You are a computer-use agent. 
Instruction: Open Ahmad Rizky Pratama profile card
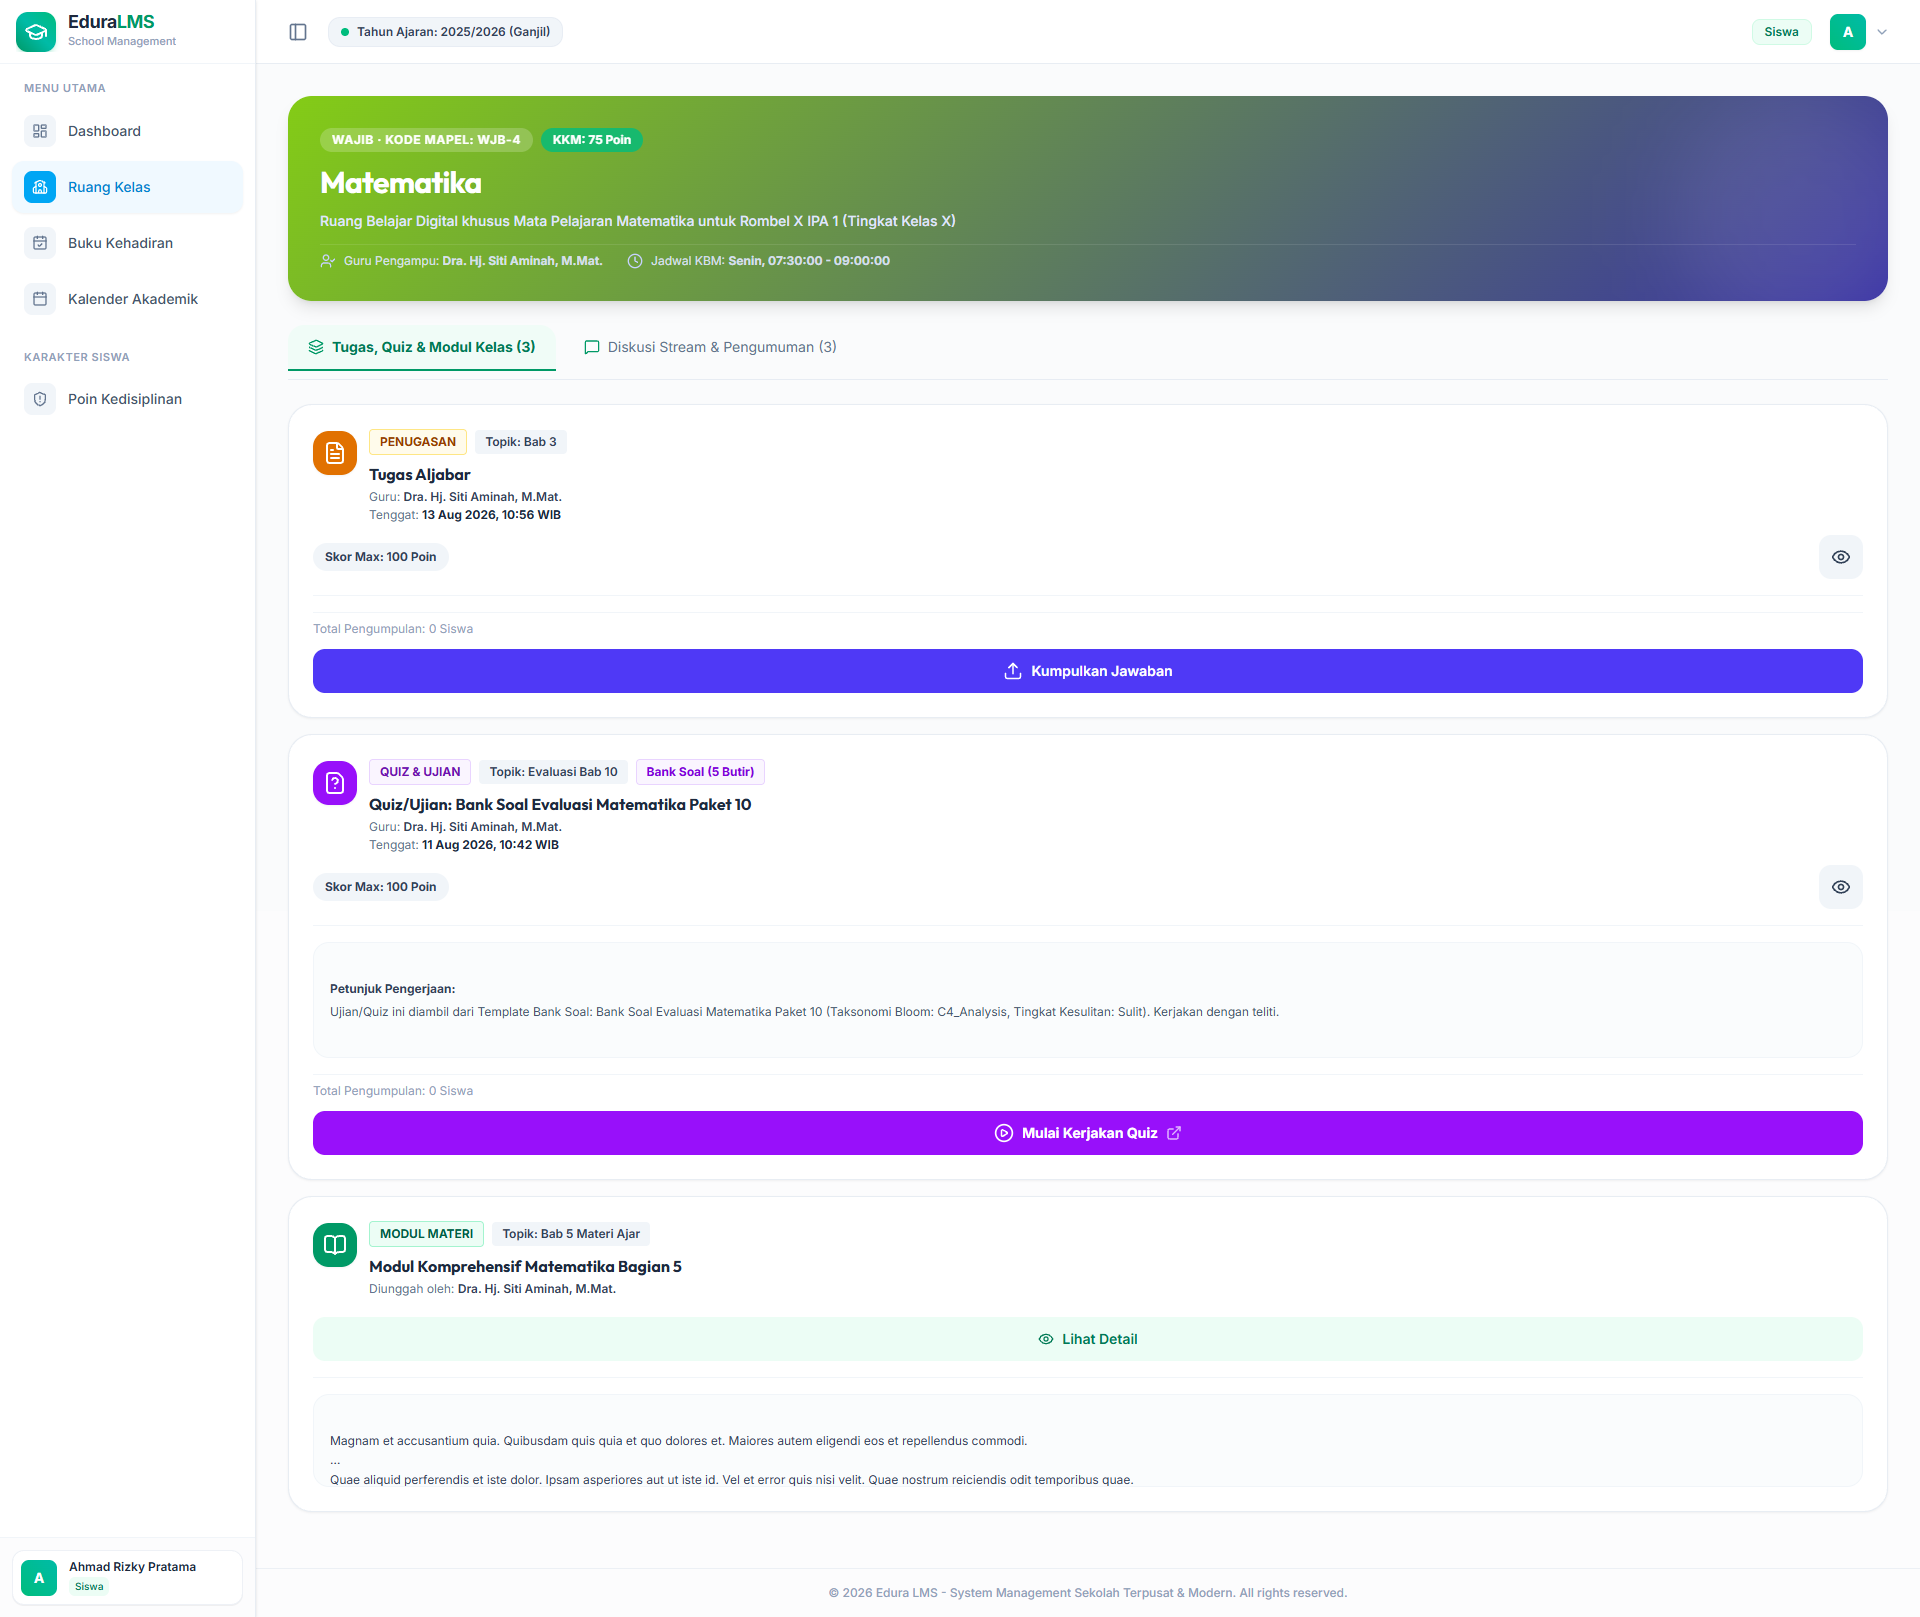click(128, 1577)
